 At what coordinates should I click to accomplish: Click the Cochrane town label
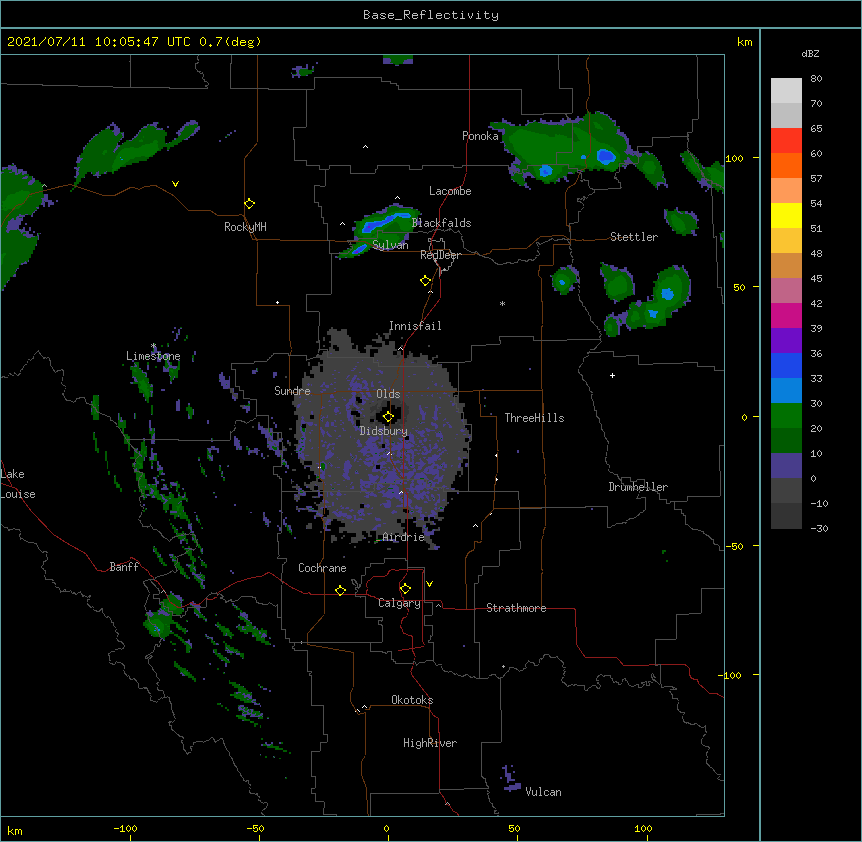pyautogui.click(x=322, y=568)
